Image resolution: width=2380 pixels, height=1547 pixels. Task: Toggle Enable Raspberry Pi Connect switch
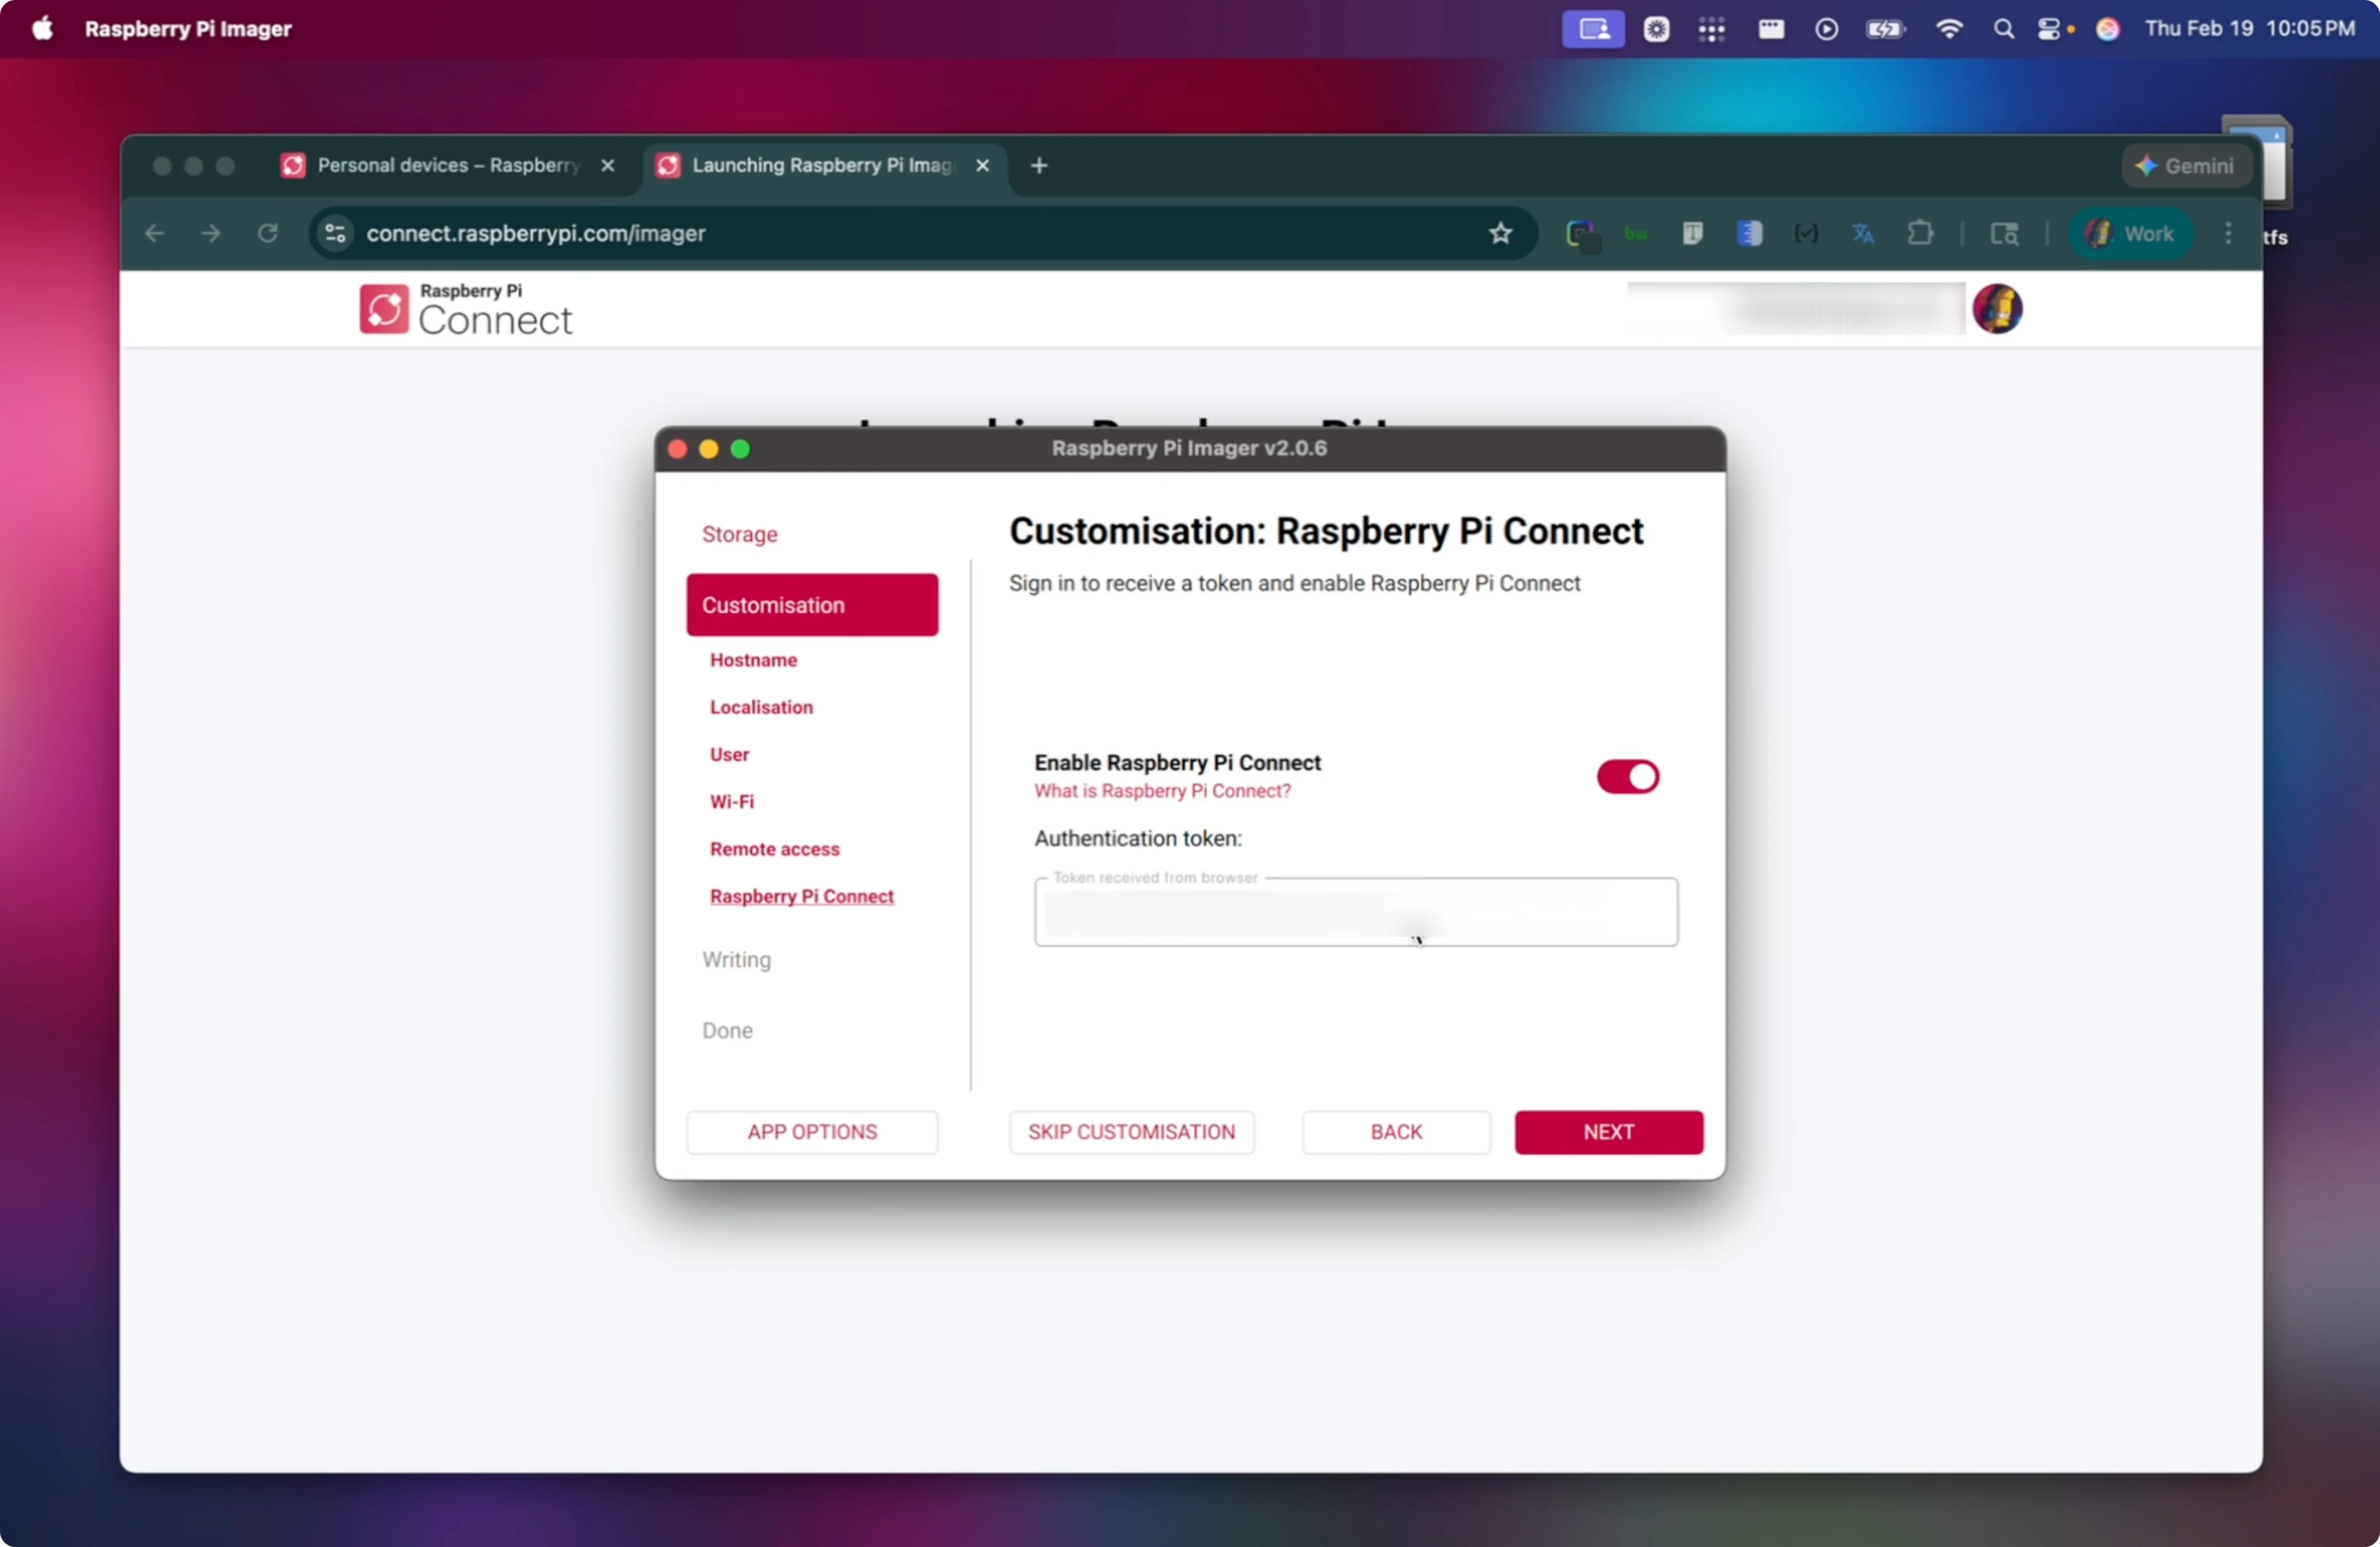(1626, 776)
